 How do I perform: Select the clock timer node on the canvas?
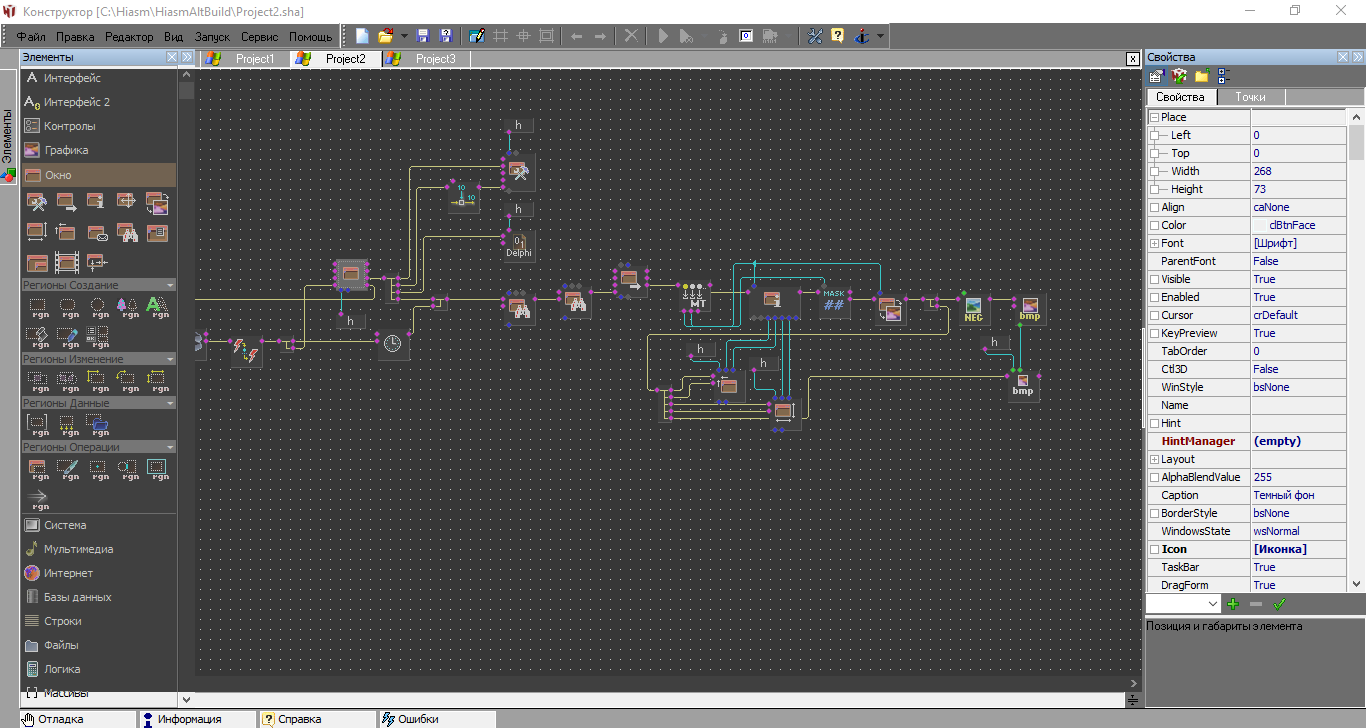tap(393, 343)
